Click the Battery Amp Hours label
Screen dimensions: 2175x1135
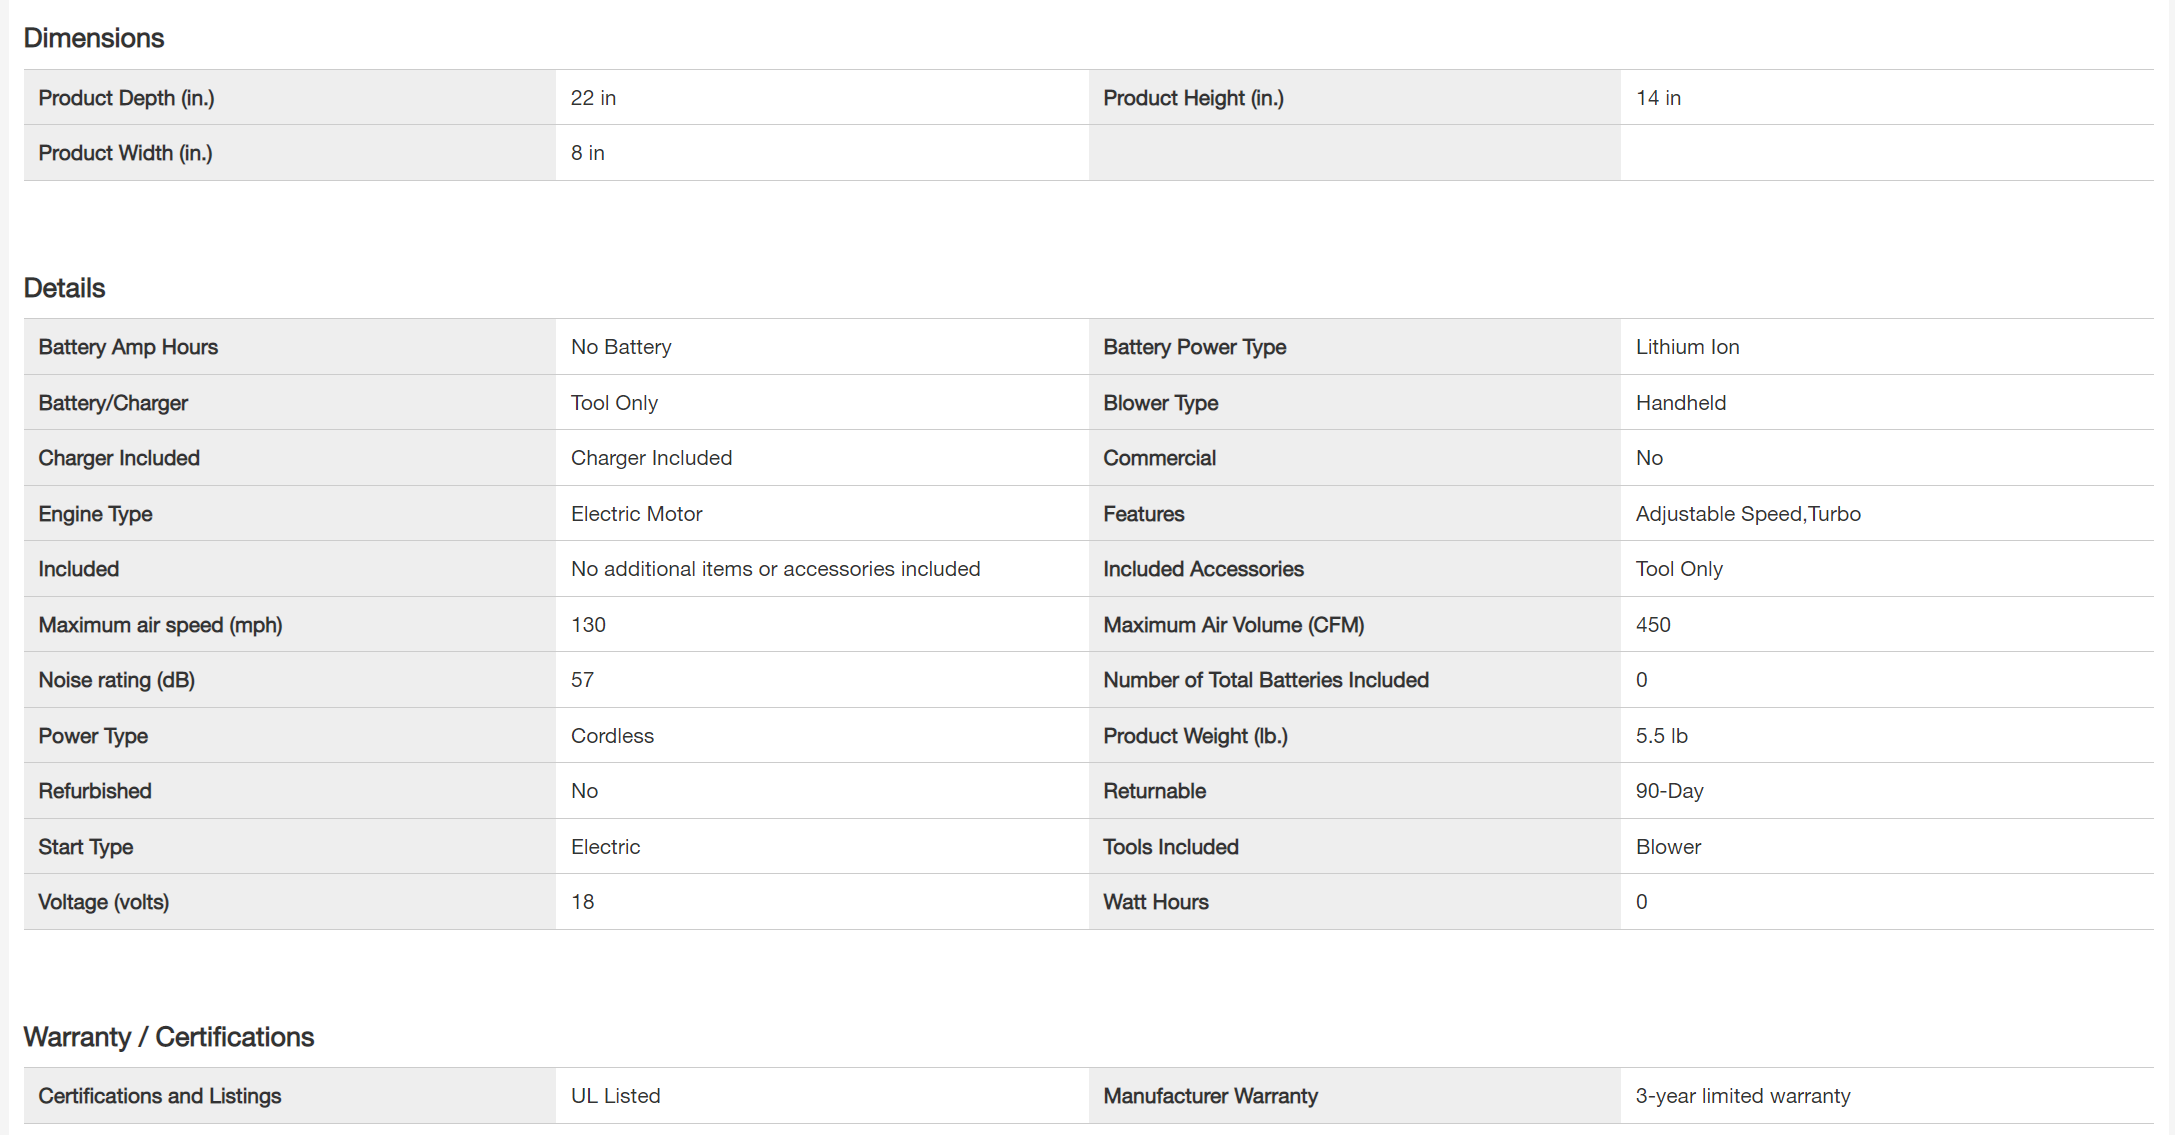128,347
